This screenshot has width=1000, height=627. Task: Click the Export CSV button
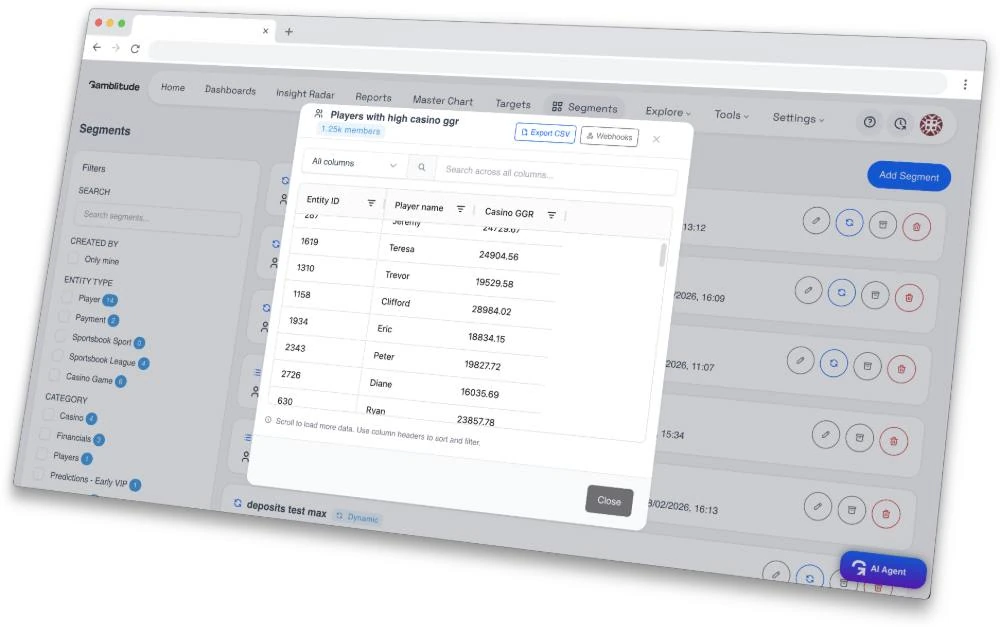pos(545,133)
